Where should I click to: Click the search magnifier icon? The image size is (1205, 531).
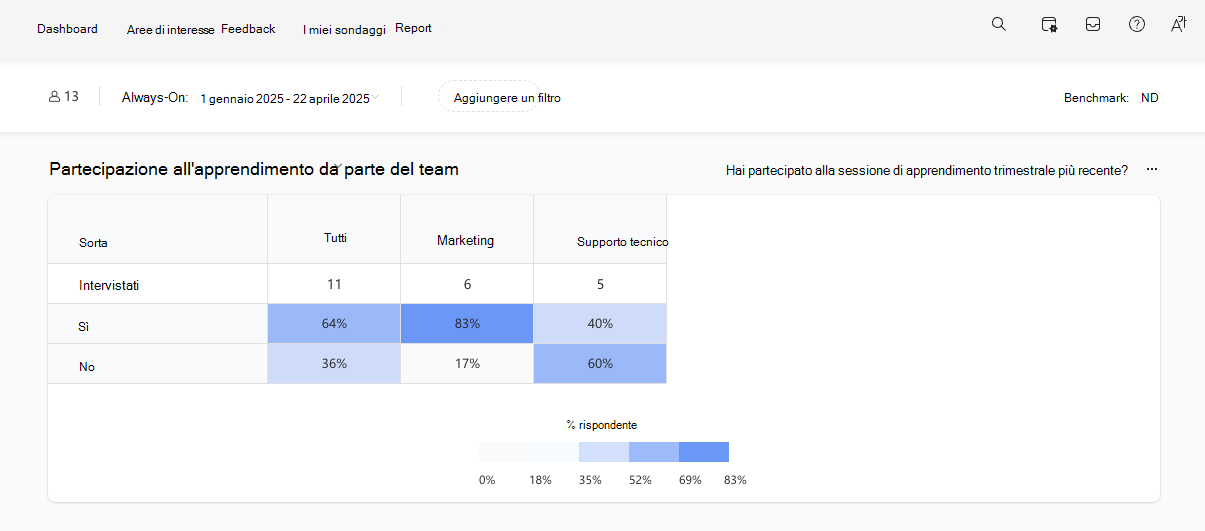coord(998,24)
